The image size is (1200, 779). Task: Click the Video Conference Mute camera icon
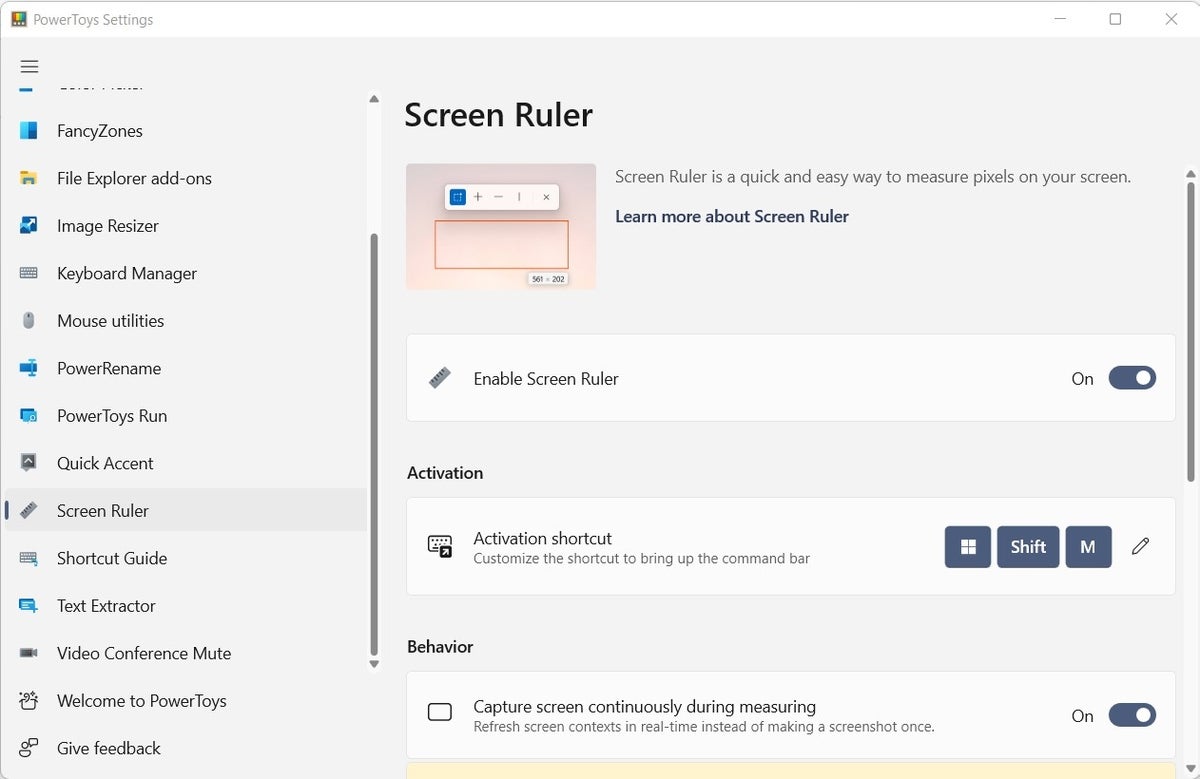coord(29,653)
